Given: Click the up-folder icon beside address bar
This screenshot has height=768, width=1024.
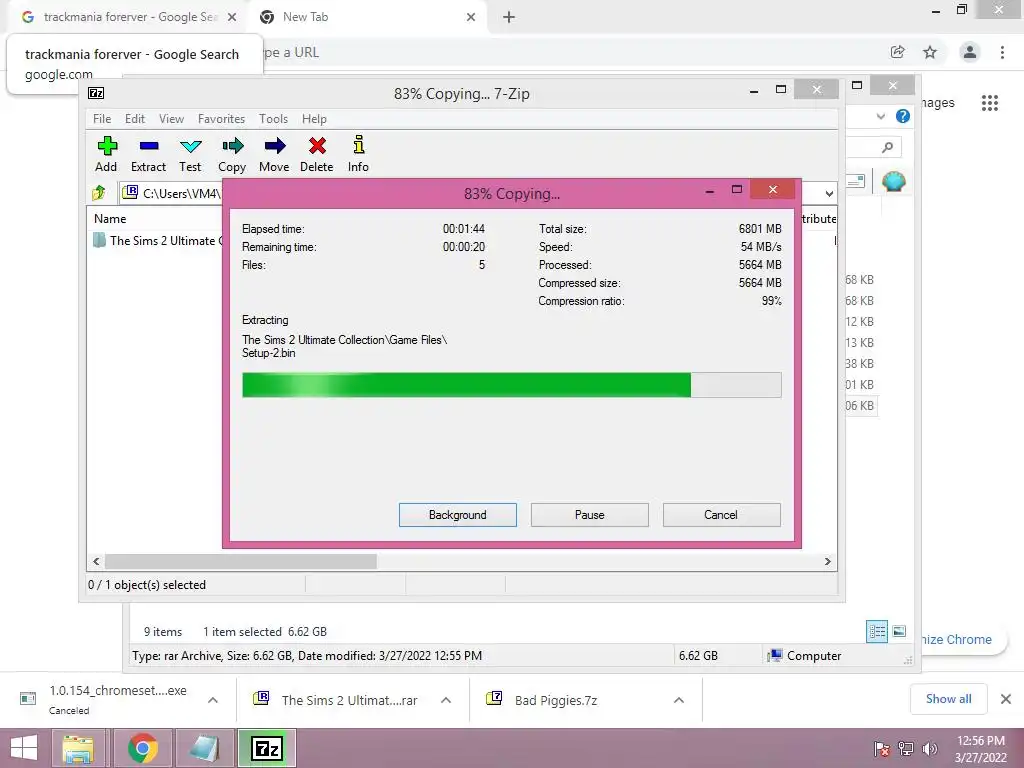Looking at the screenshot, I should click(99, 193).
